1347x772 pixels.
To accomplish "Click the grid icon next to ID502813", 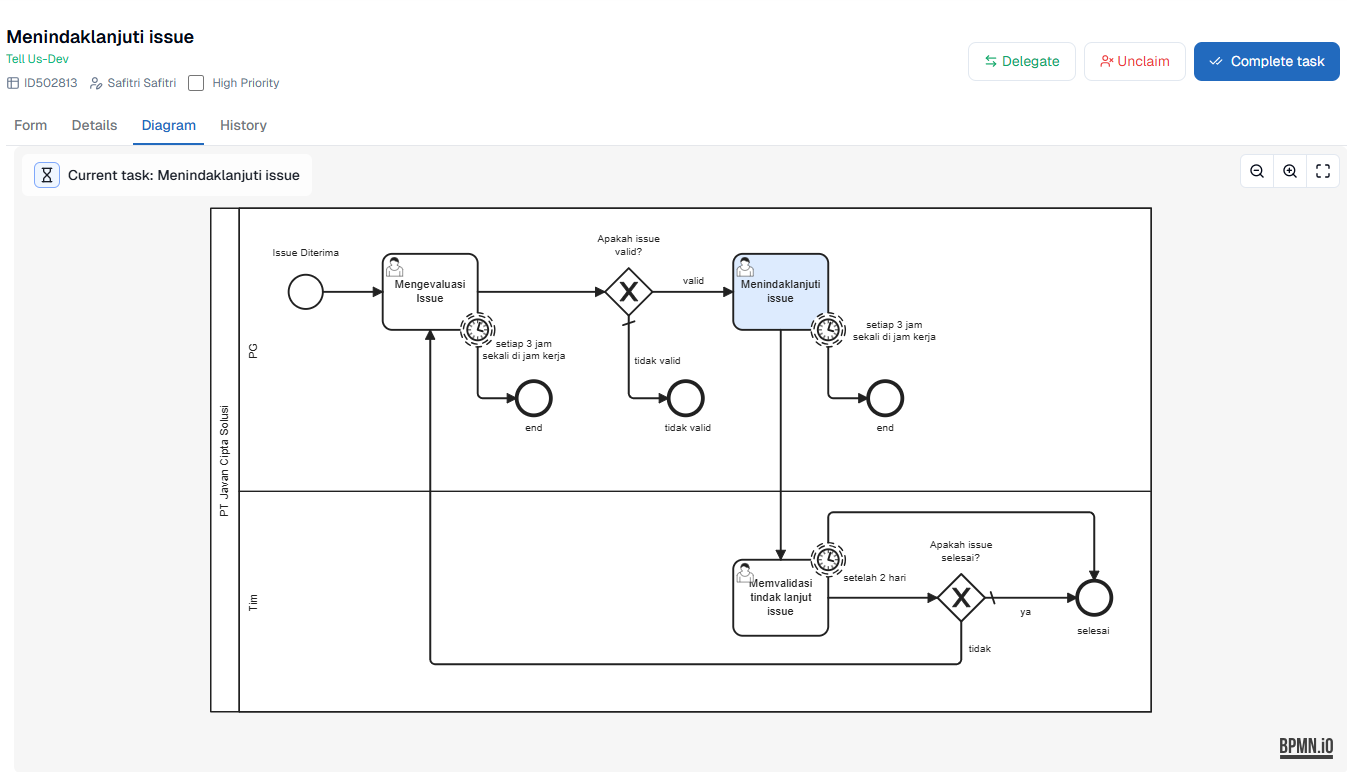I will (12, 83).
